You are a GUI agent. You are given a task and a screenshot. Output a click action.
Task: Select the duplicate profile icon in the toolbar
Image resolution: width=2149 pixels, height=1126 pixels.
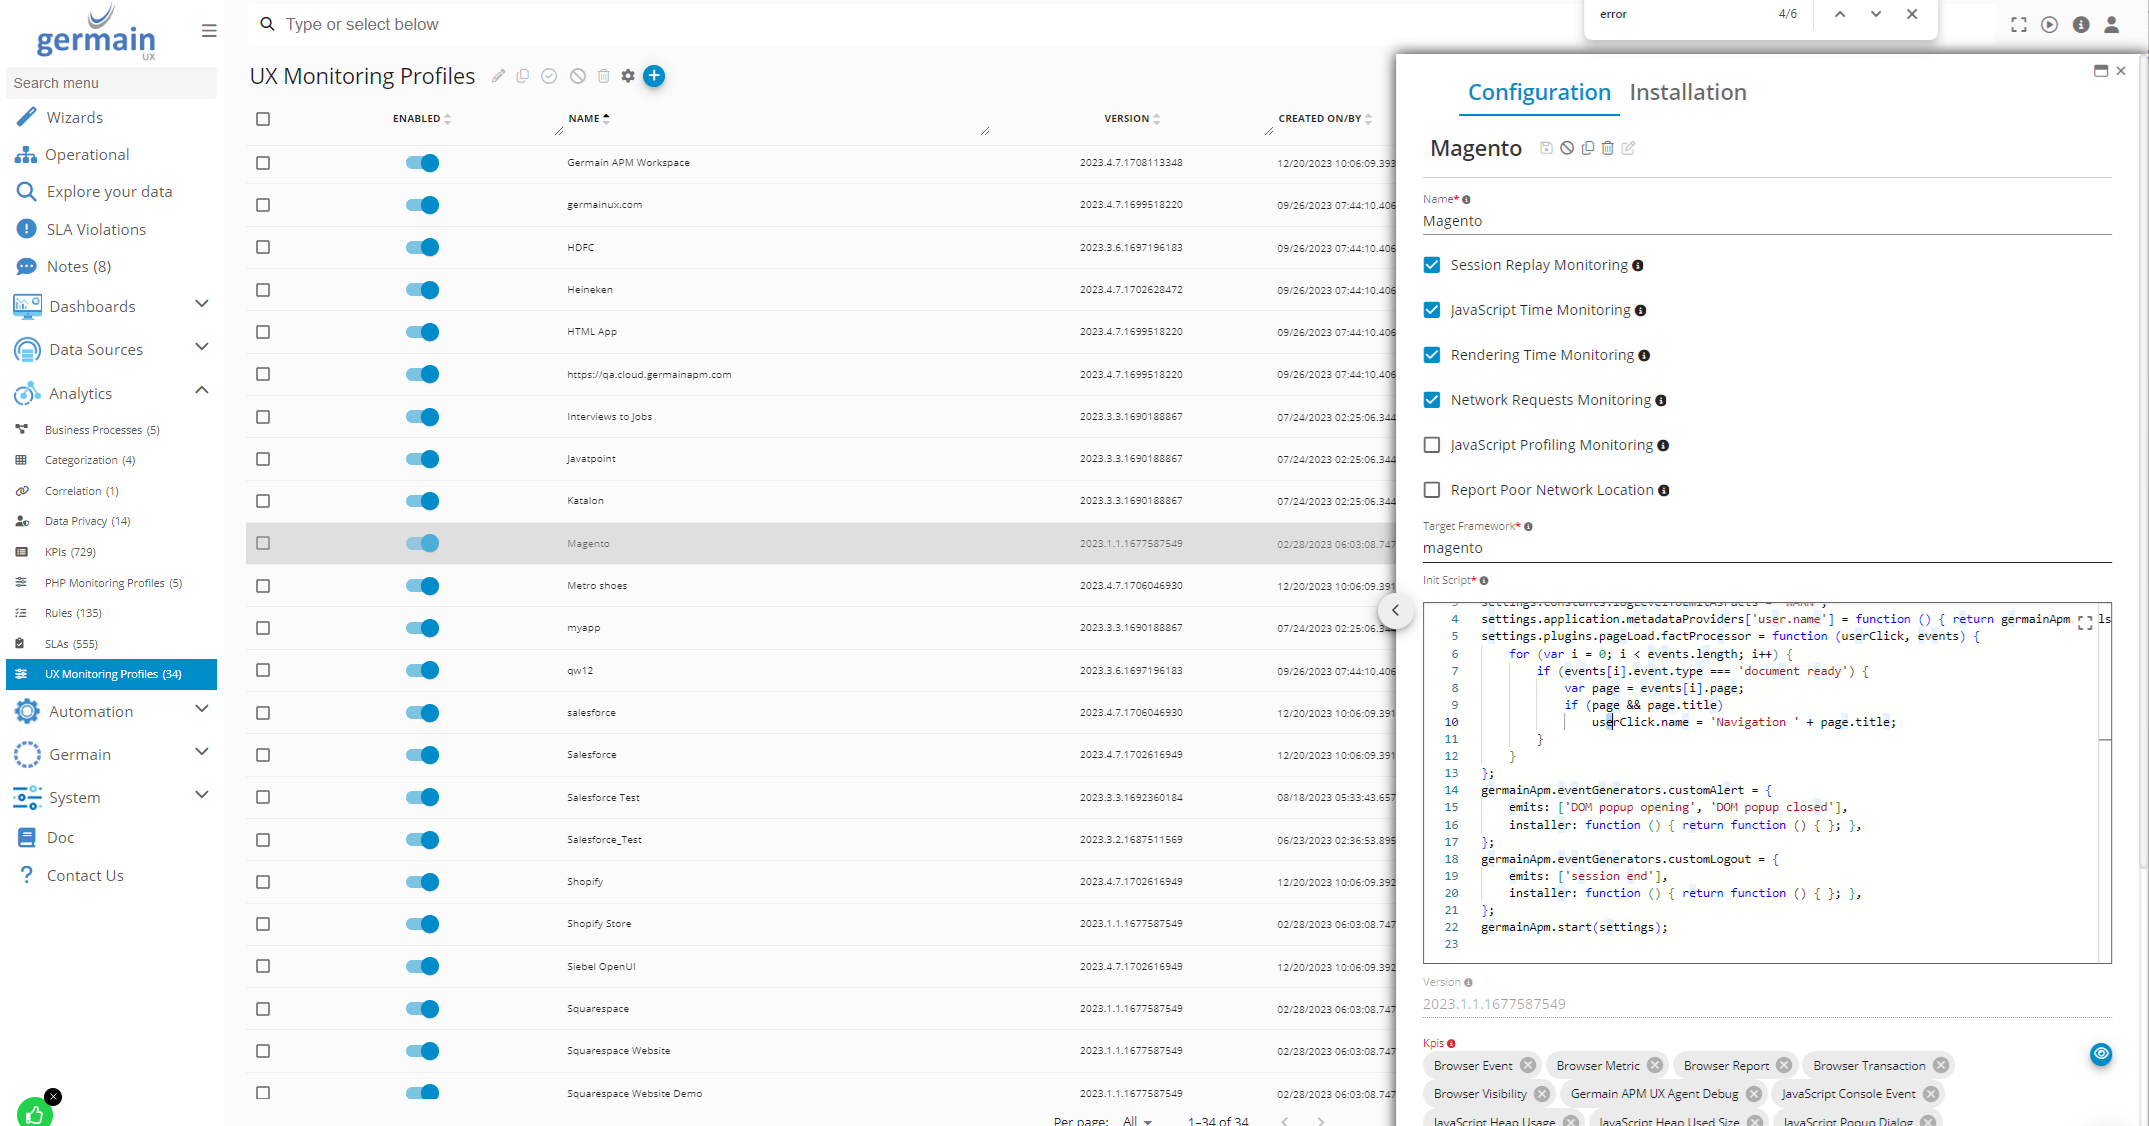tap(522, 76)
